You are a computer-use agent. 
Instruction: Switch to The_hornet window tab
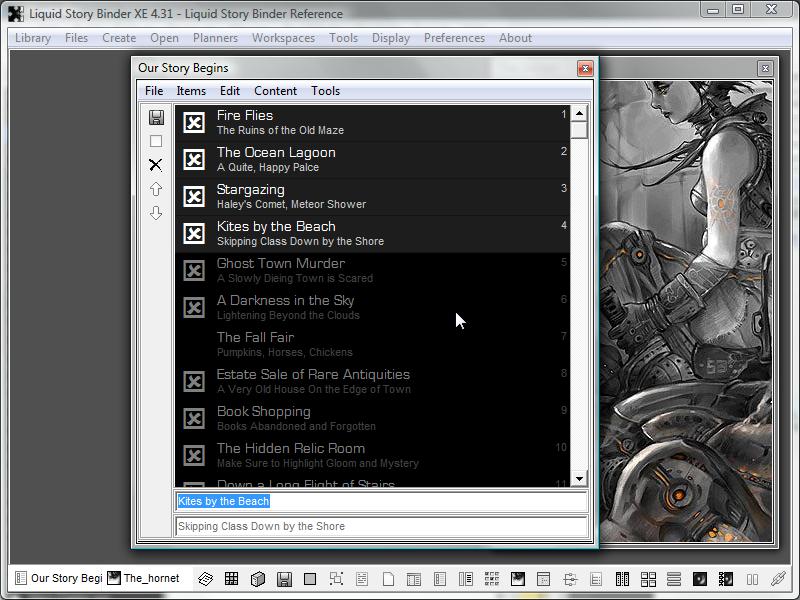click(144, 578)
